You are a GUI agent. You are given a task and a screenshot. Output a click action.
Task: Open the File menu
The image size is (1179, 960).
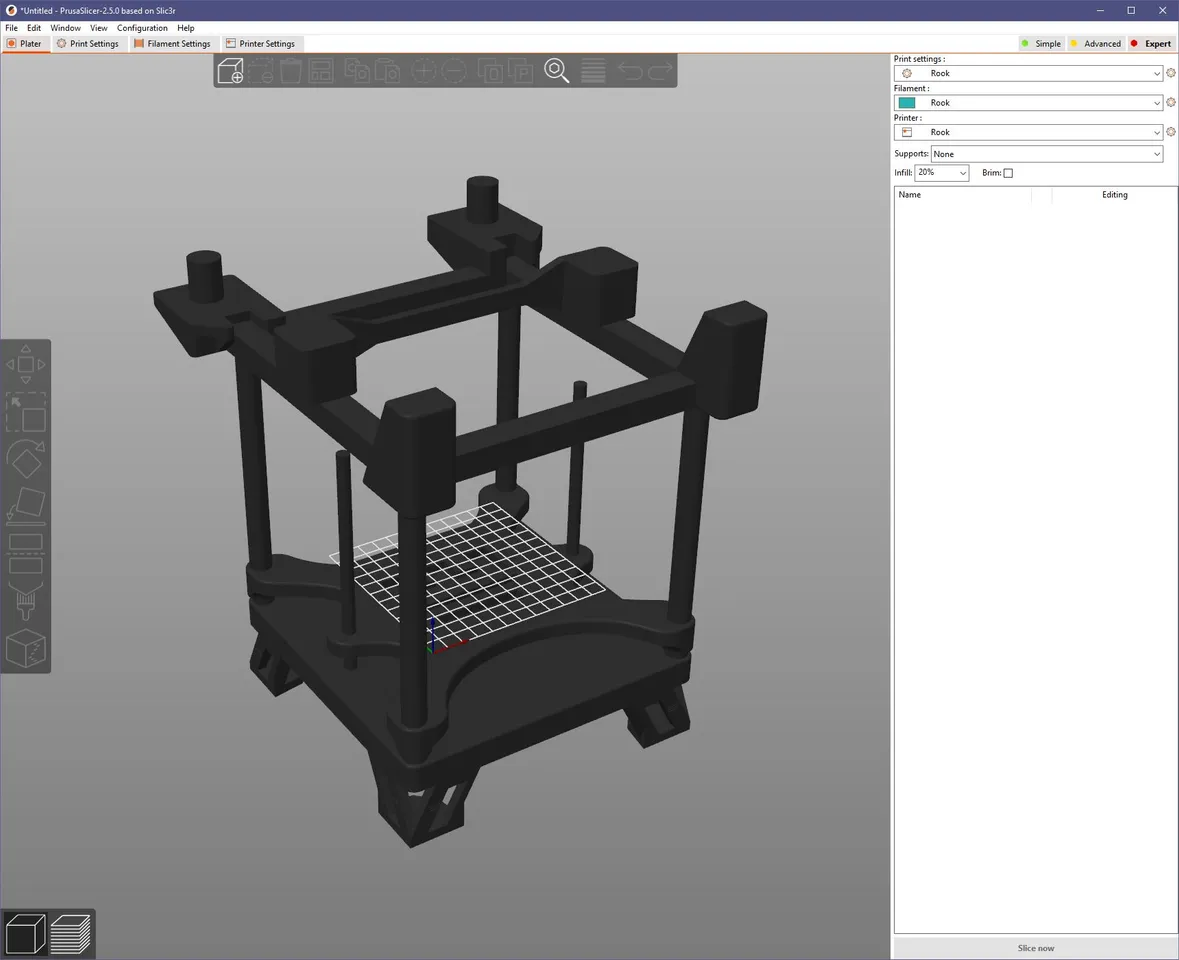point(11,28)
